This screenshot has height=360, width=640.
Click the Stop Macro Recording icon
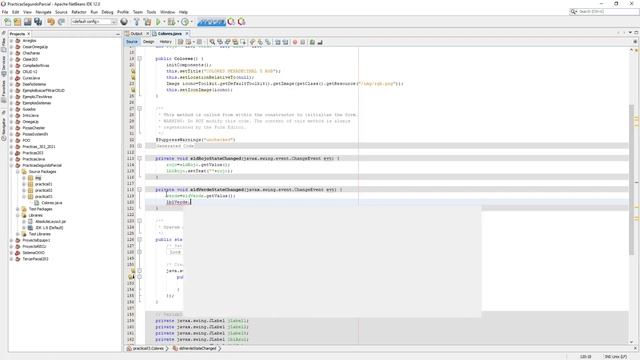click(303, 42)
